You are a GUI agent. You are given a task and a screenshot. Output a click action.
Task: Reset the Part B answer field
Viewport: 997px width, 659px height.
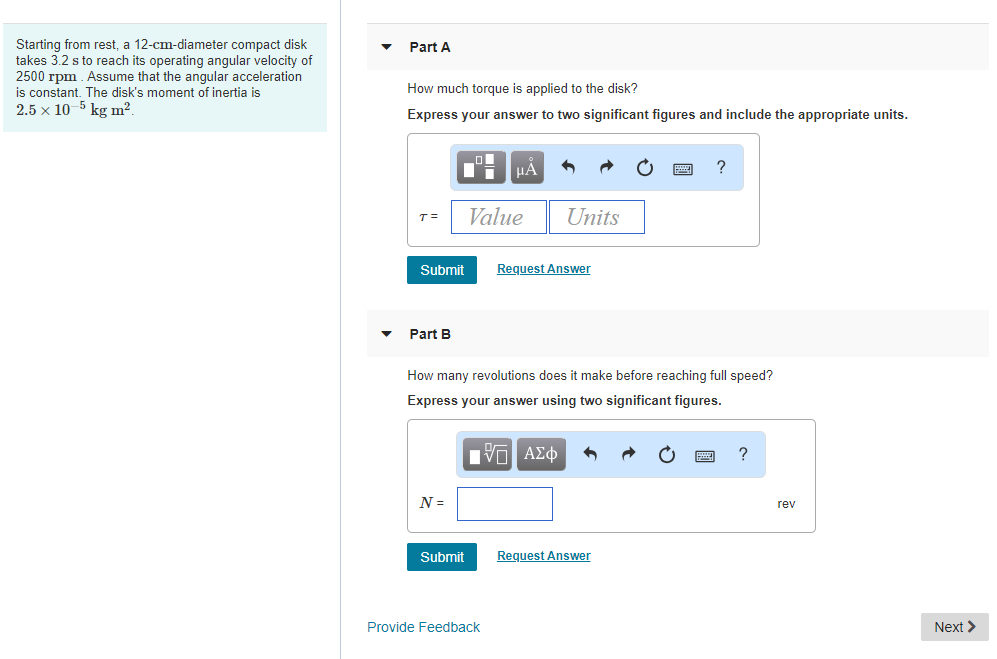coord(667,455)
